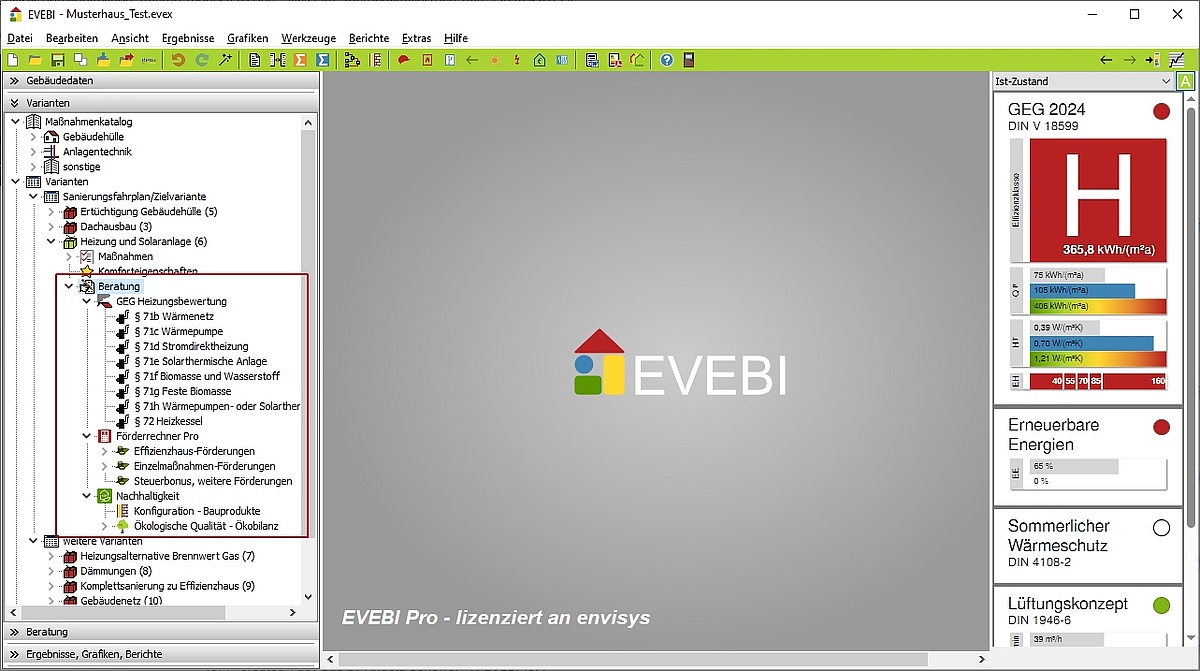The width and height of the screenshot is (1200, 671).
Task: Collapse the GEG Heizungsbewertung node arrow
Action: coord(87,301)
